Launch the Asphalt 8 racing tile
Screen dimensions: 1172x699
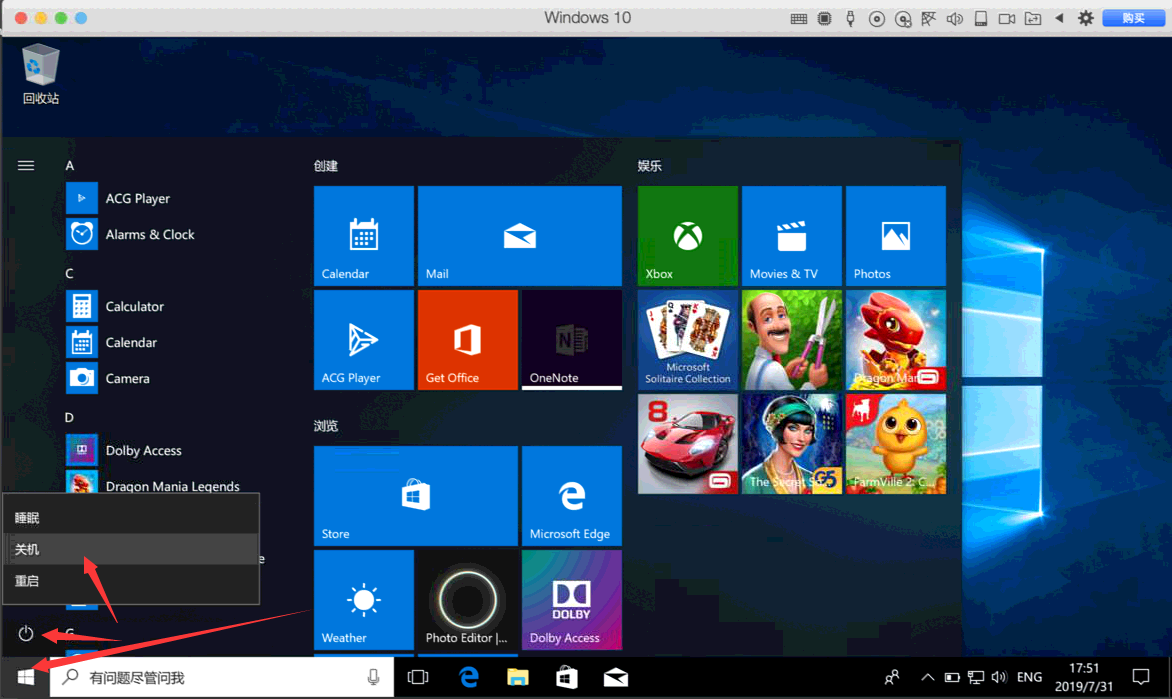tap(688, 444)
